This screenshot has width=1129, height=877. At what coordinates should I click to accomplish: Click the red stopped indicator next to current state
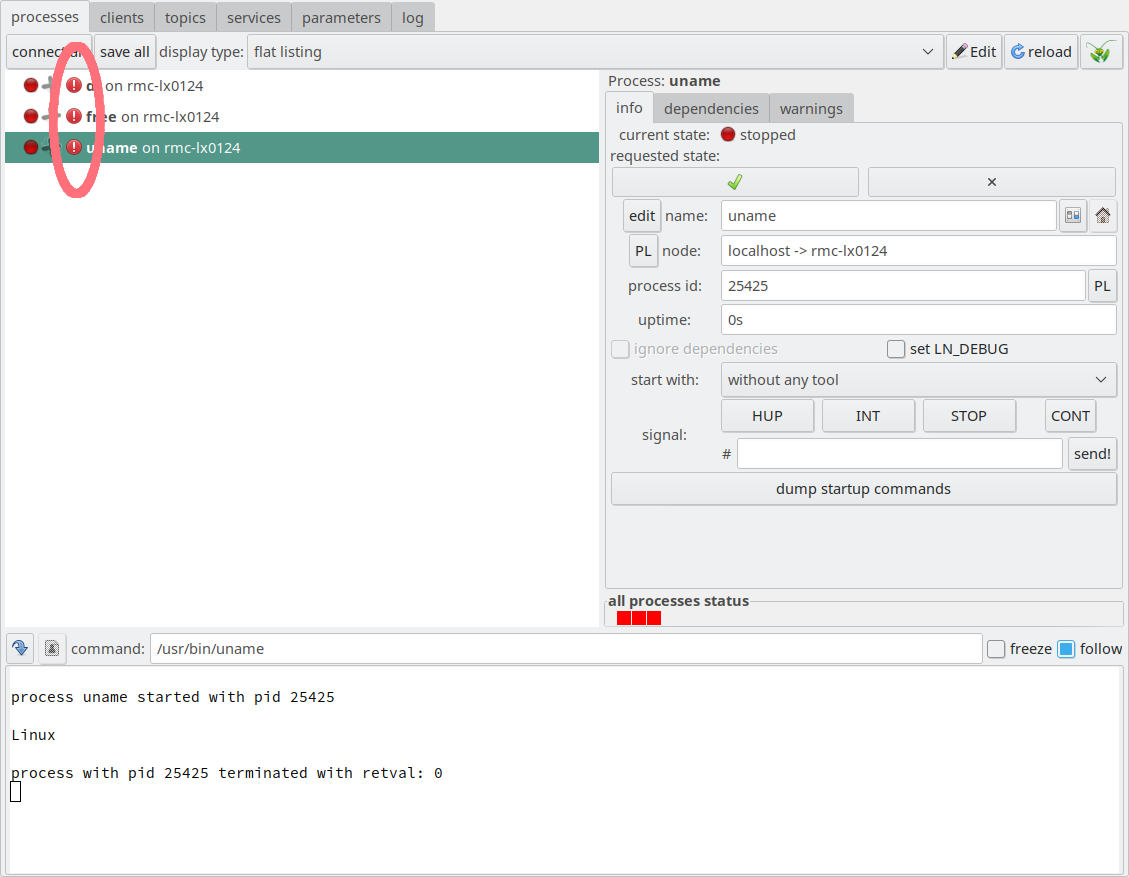(728, 134)
